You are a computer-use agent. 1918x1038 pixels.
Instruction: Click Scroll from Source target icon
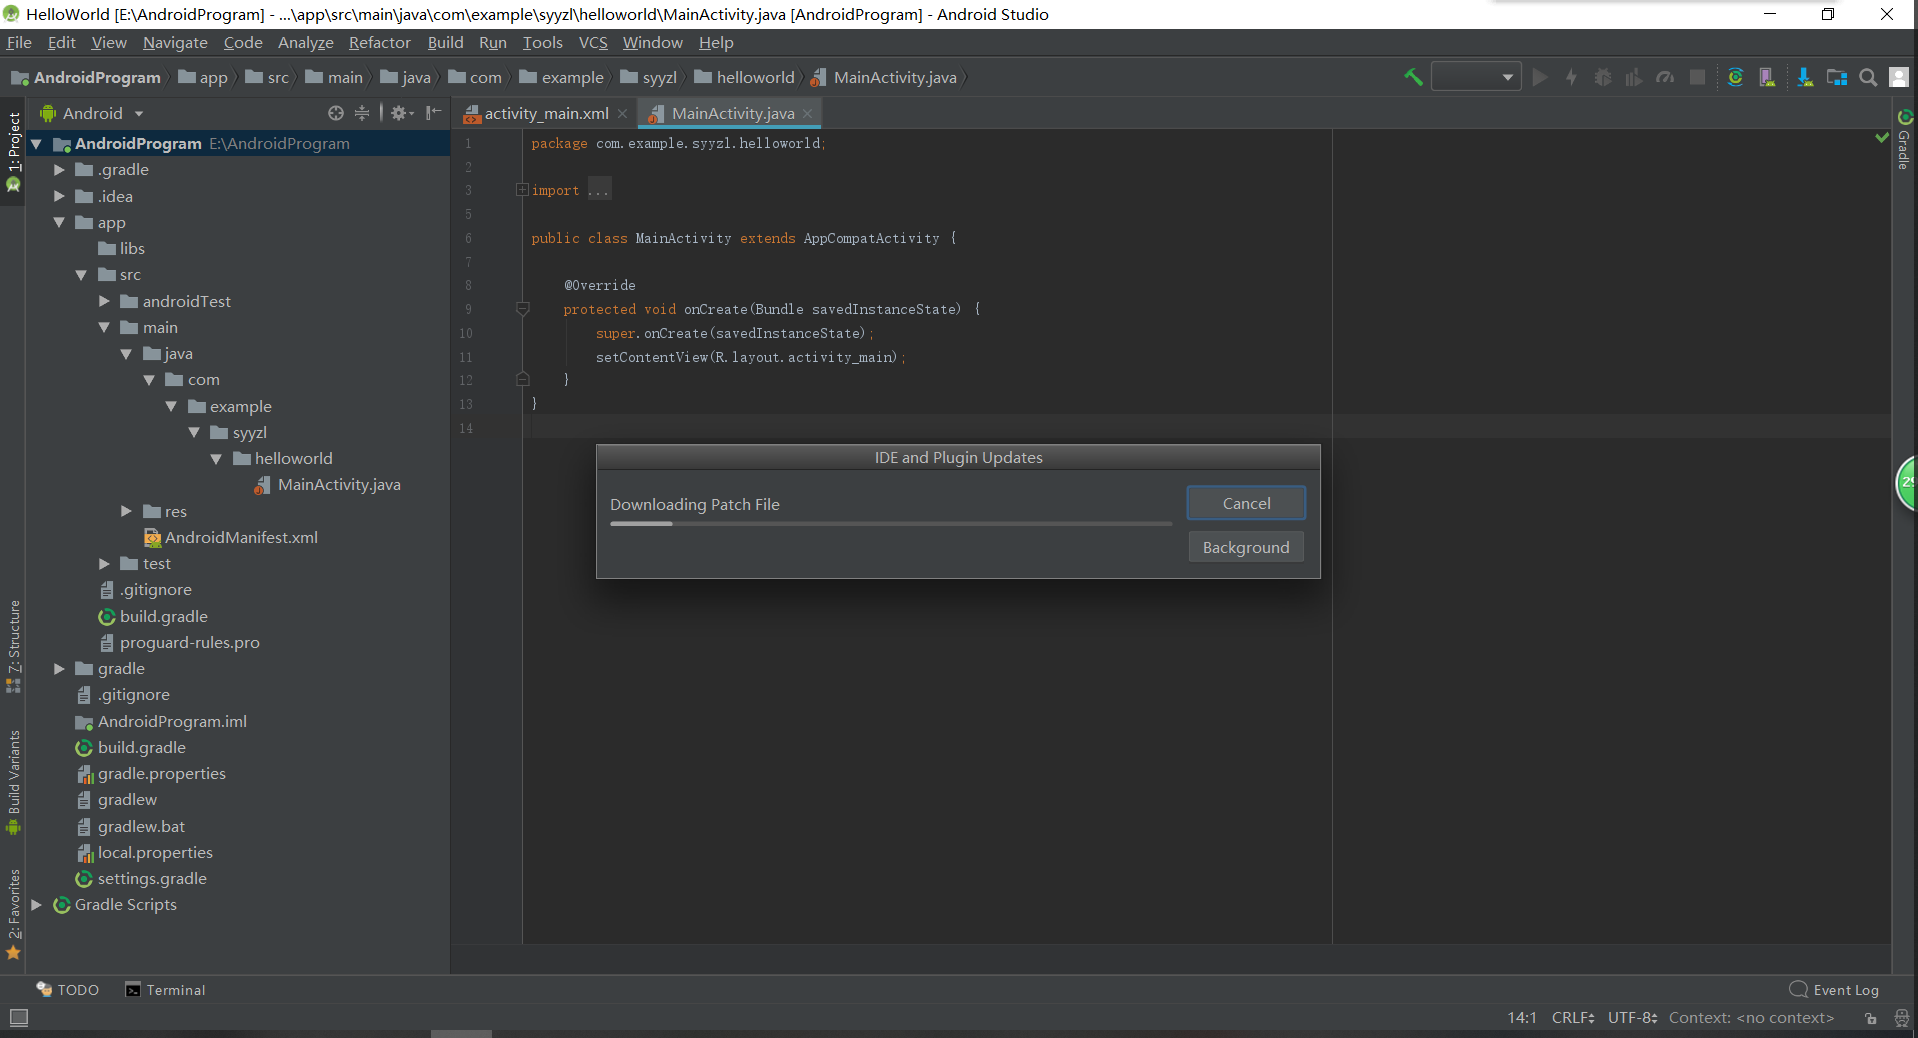pos(336,113)
